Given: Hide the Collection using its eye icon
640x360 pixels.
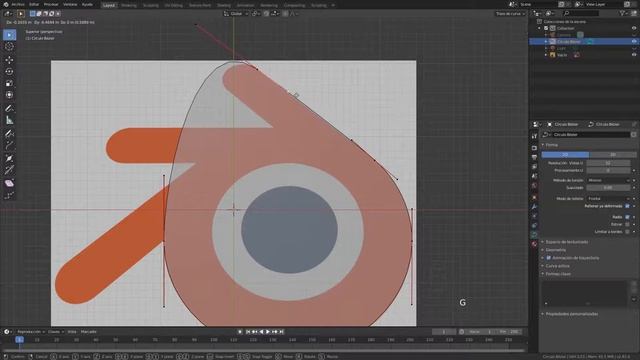Looking at the screenshot, I should [x=634, y=28].
